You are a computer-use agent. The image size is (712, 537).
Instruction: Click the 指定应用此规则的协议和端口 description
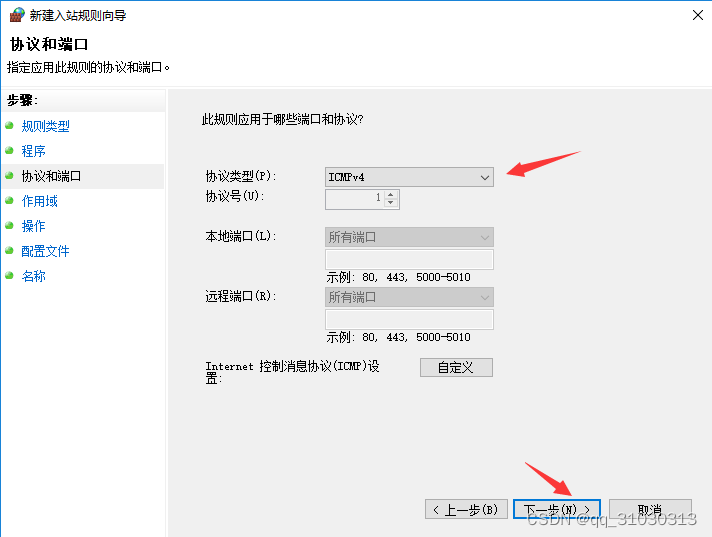[x=88, y=68]
